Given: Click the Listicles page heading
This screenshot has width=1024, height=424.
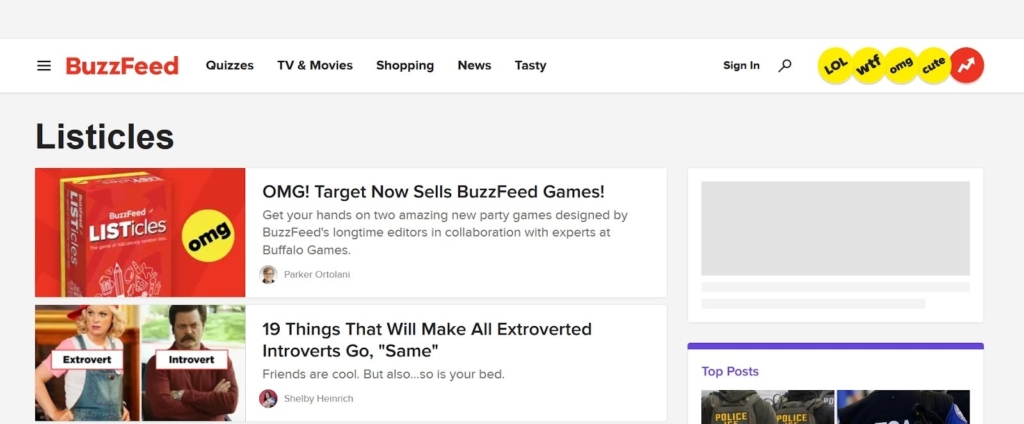Looking at the screenshot, I should click(104, 137).
